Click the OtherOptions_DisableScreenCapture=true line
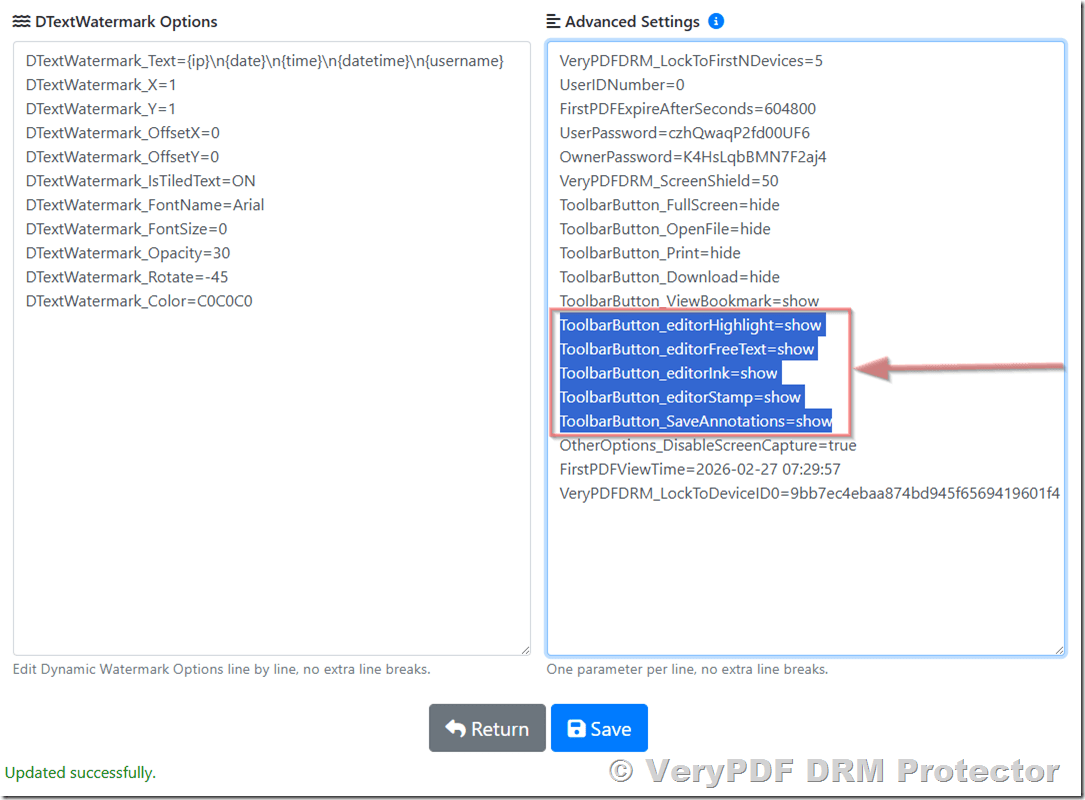This screenshot has height=800, width=1085. 707,445
